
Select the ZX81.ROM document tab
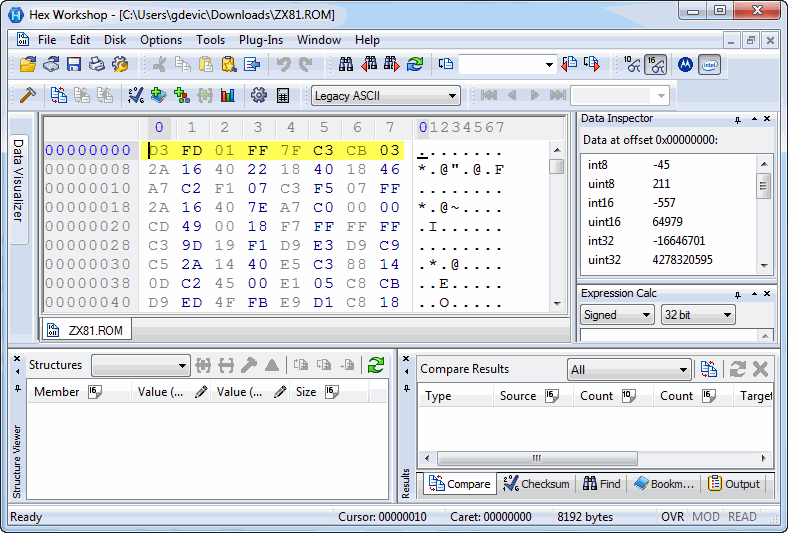[86, 331]
